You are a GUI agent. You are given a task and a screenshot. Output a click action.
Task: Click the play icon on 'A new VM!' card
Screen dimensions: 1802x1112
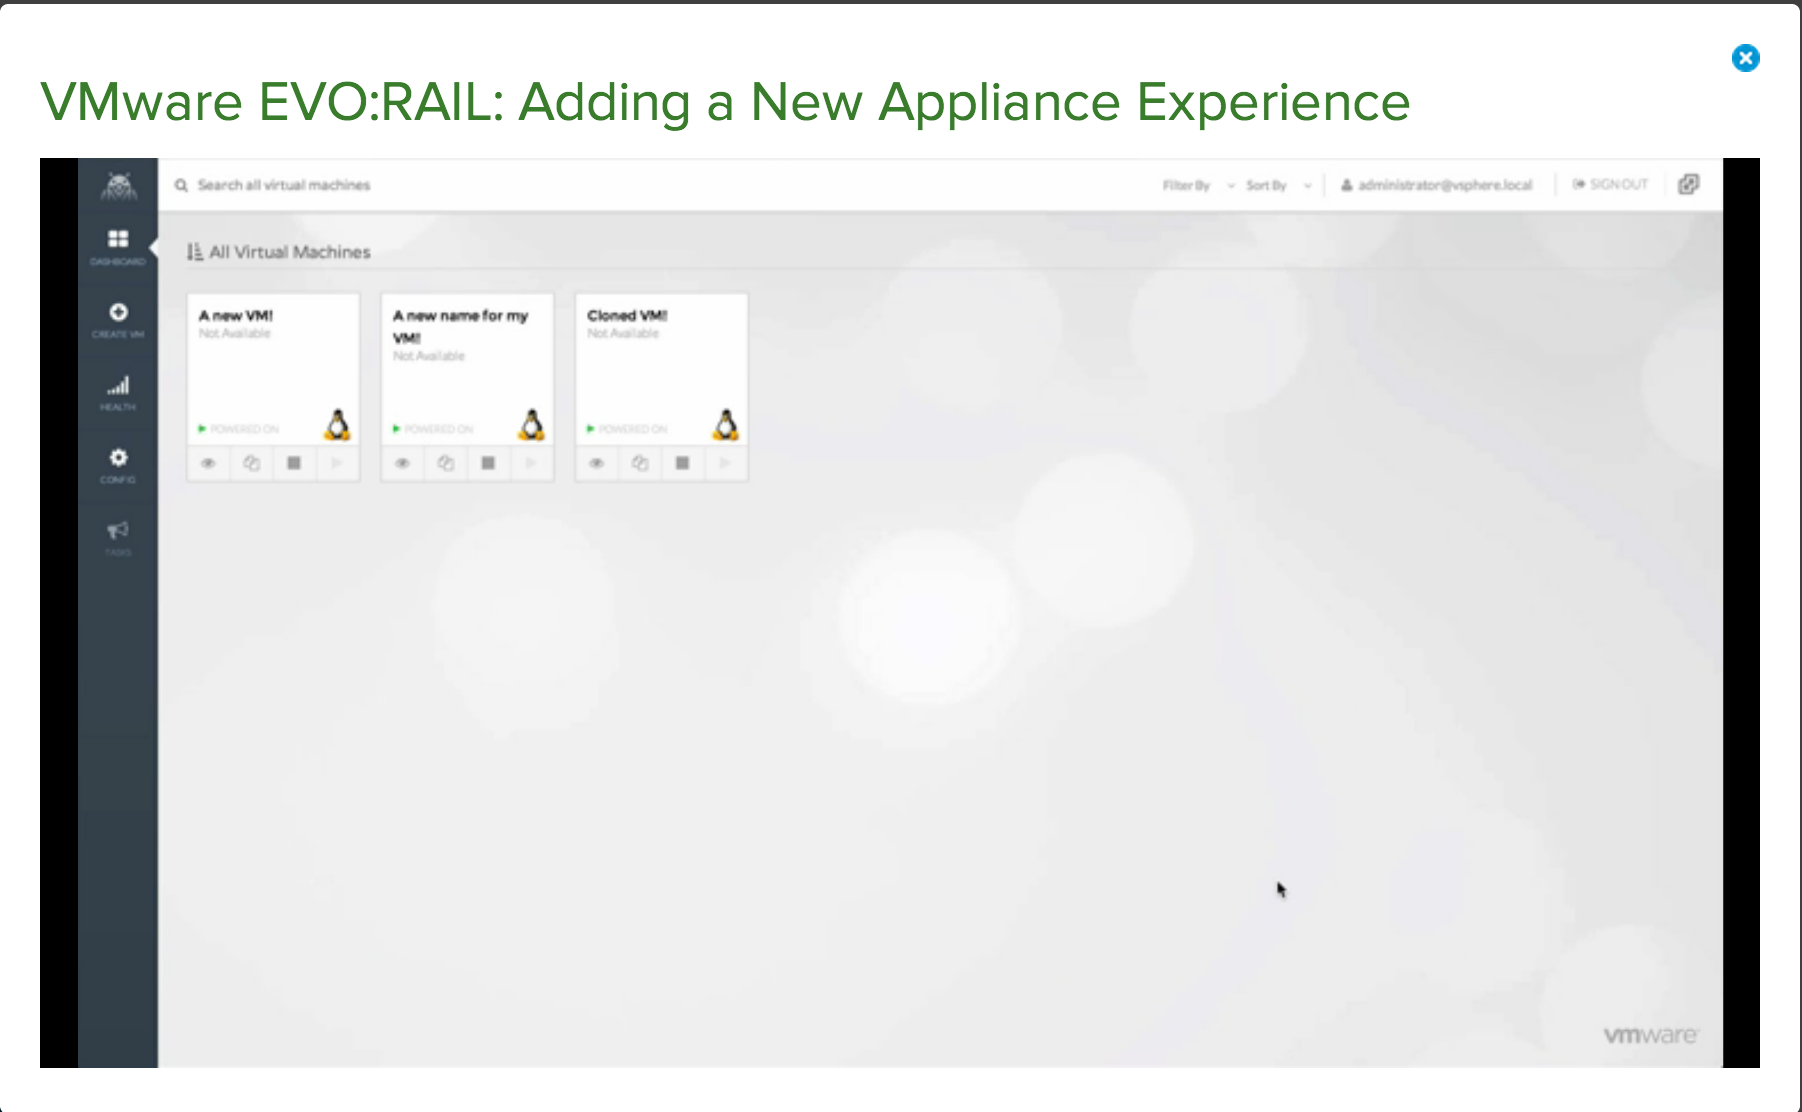point(337,463)
